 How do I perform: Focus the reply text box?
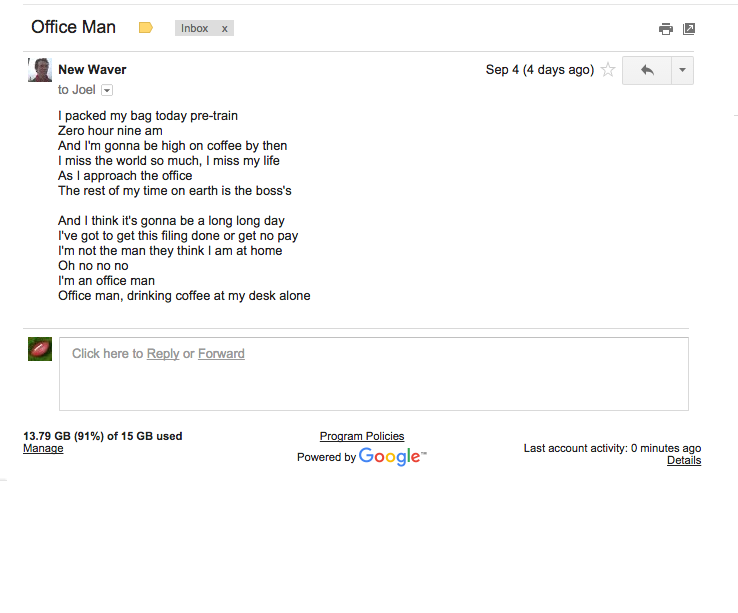(374, 374)
